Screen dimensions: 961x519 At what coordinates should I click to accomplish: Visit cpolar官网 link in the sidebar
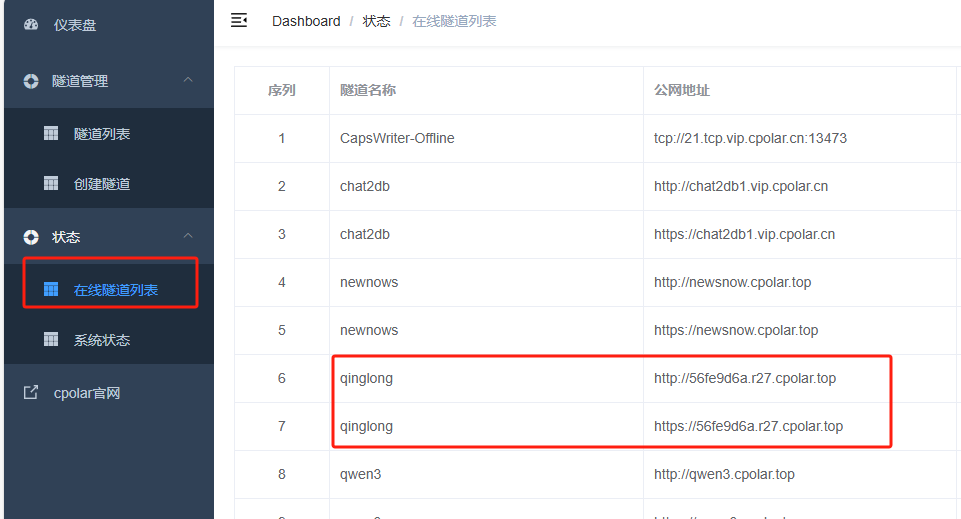coord(86,393)
